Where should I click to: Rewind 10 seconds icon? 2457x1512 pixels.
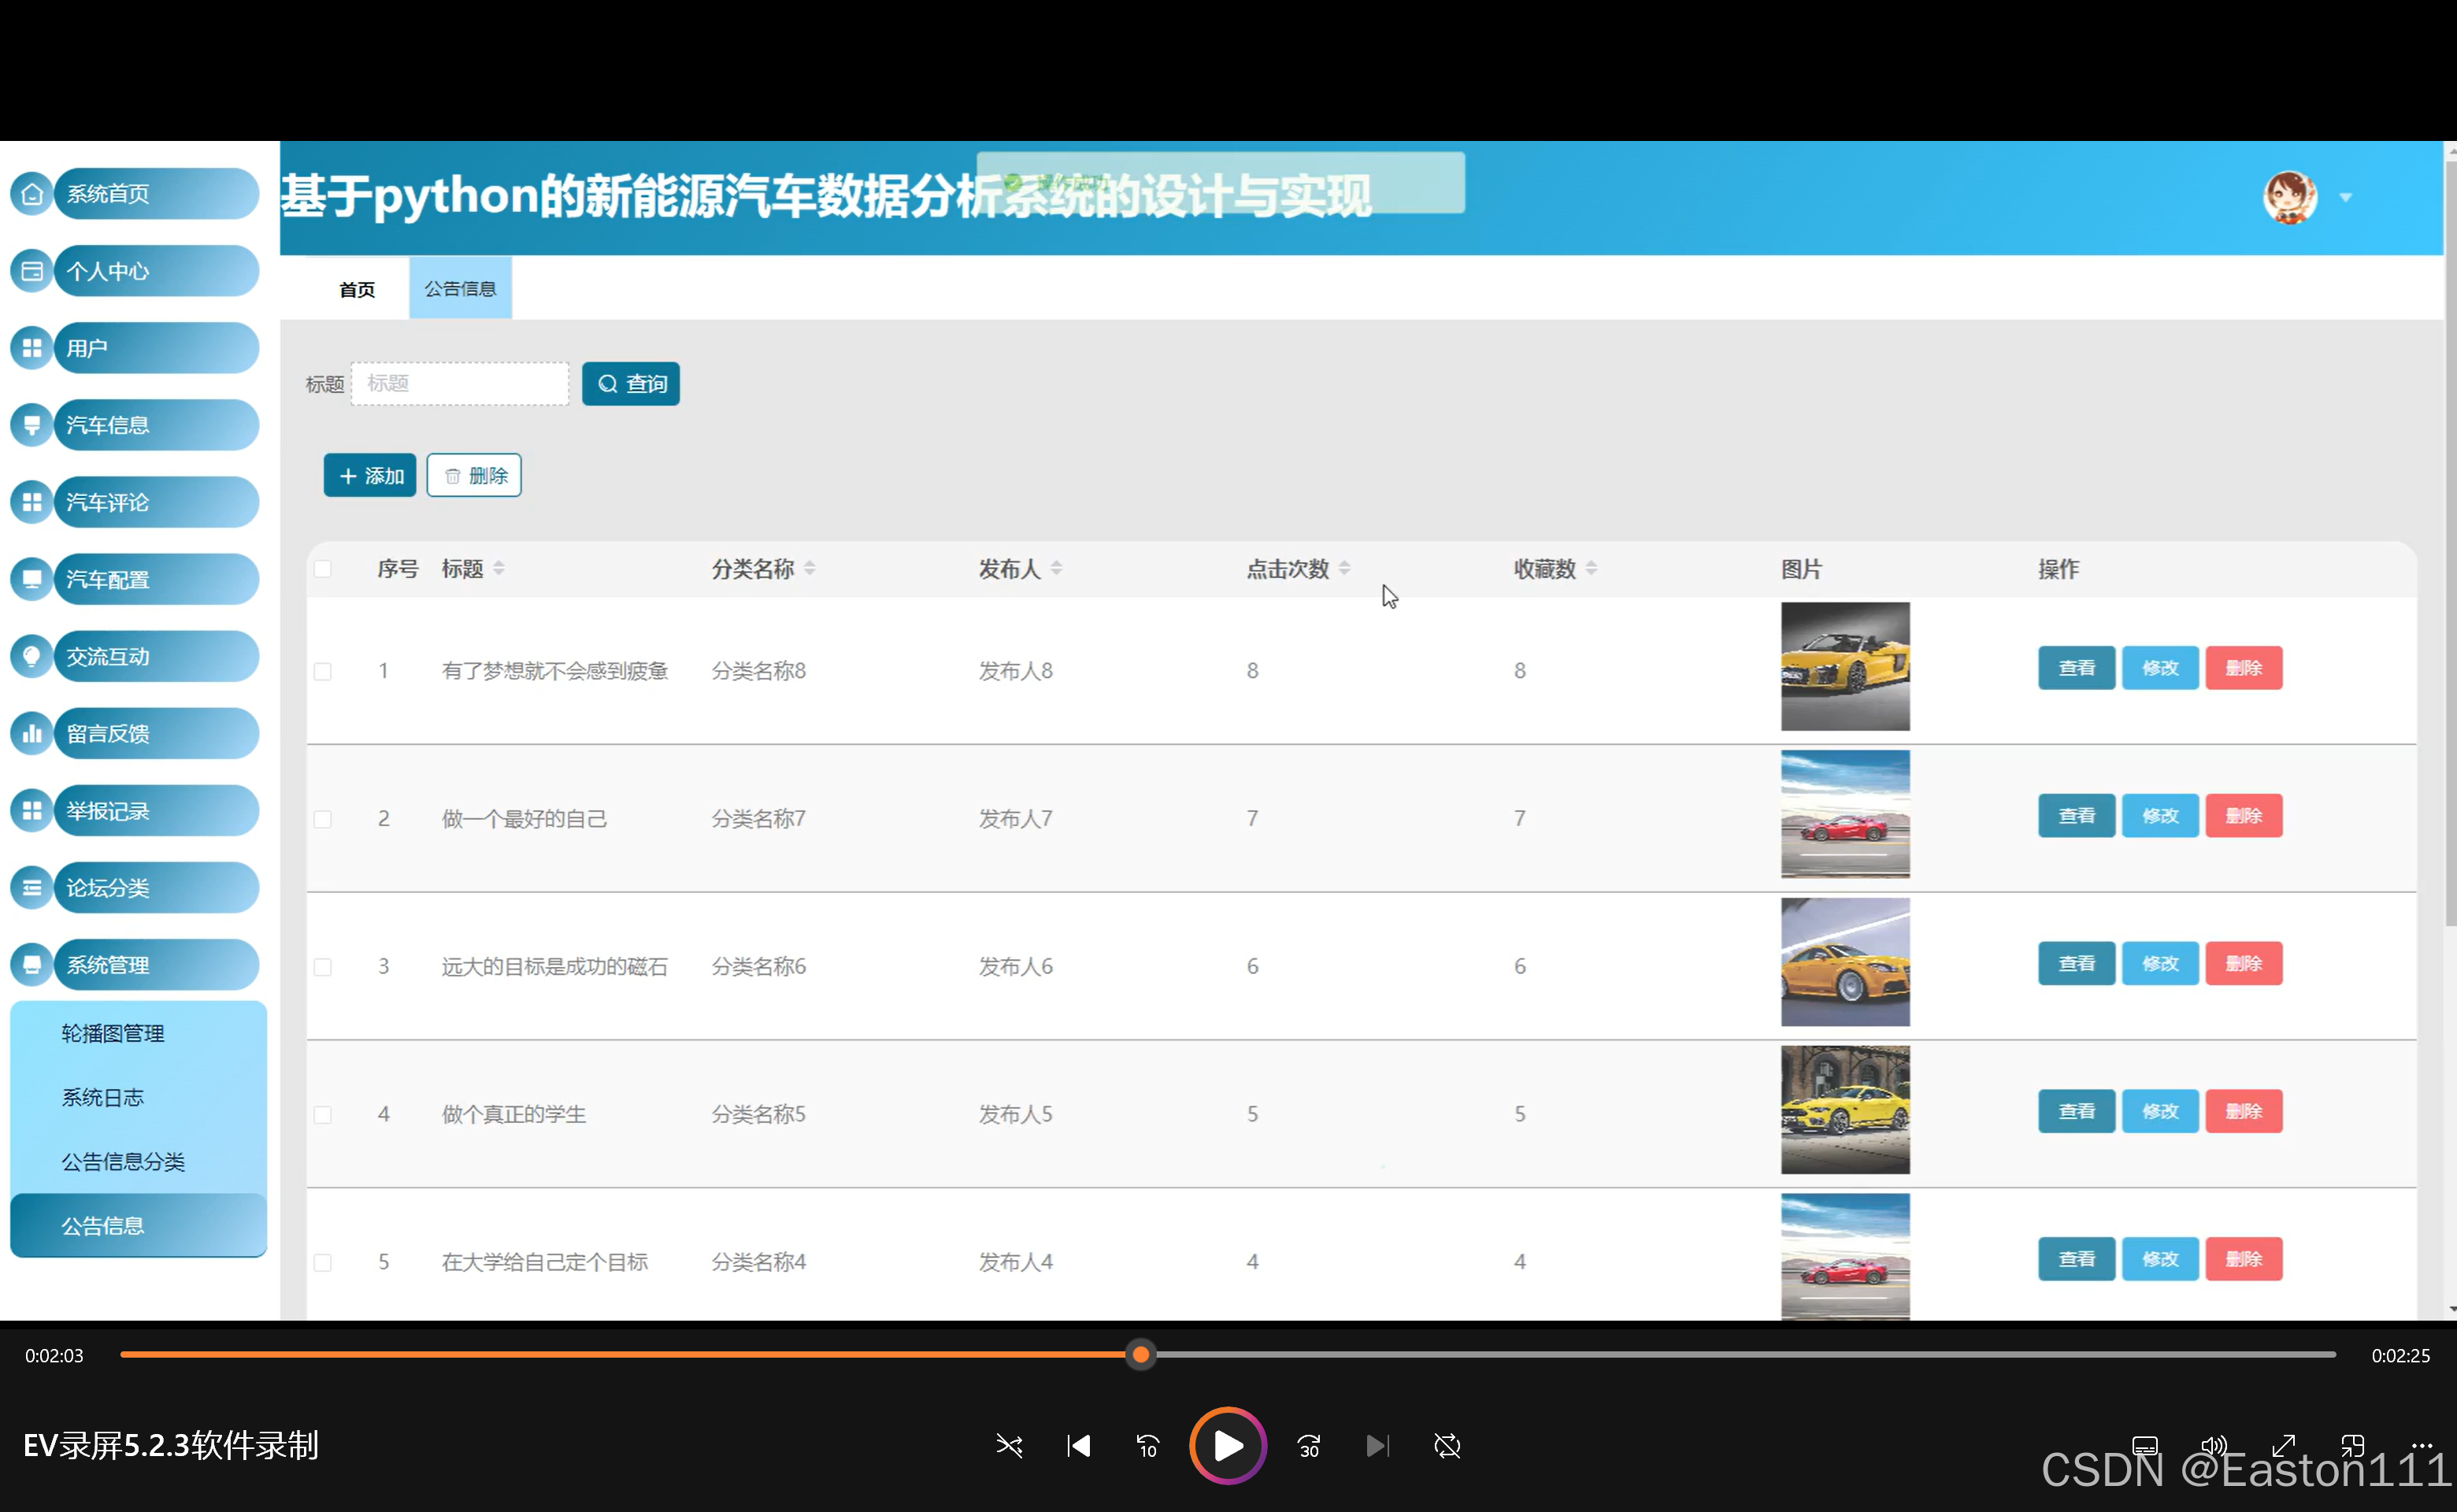tap(1147, 1446)
